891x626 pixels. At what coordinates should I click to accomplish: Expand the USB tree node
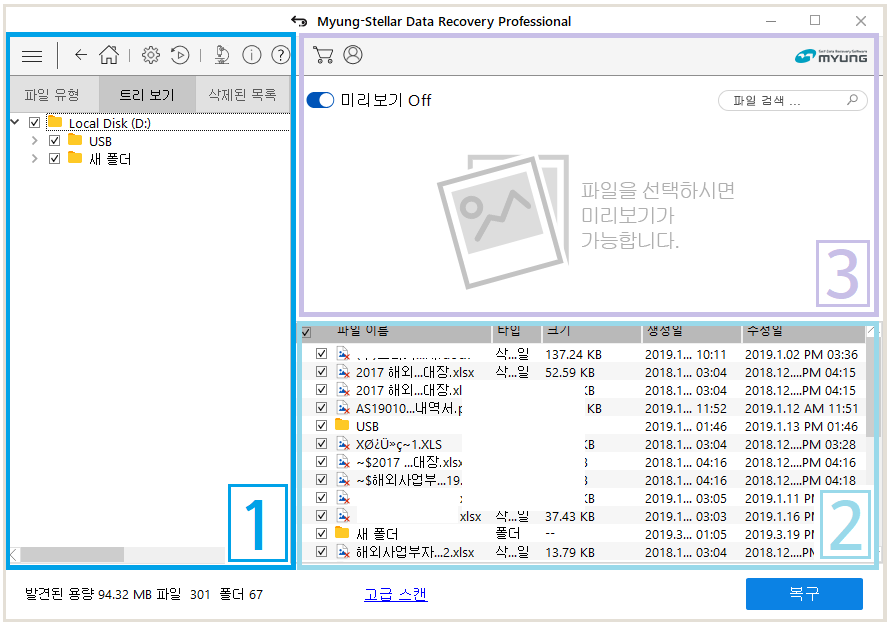[35, 140]
